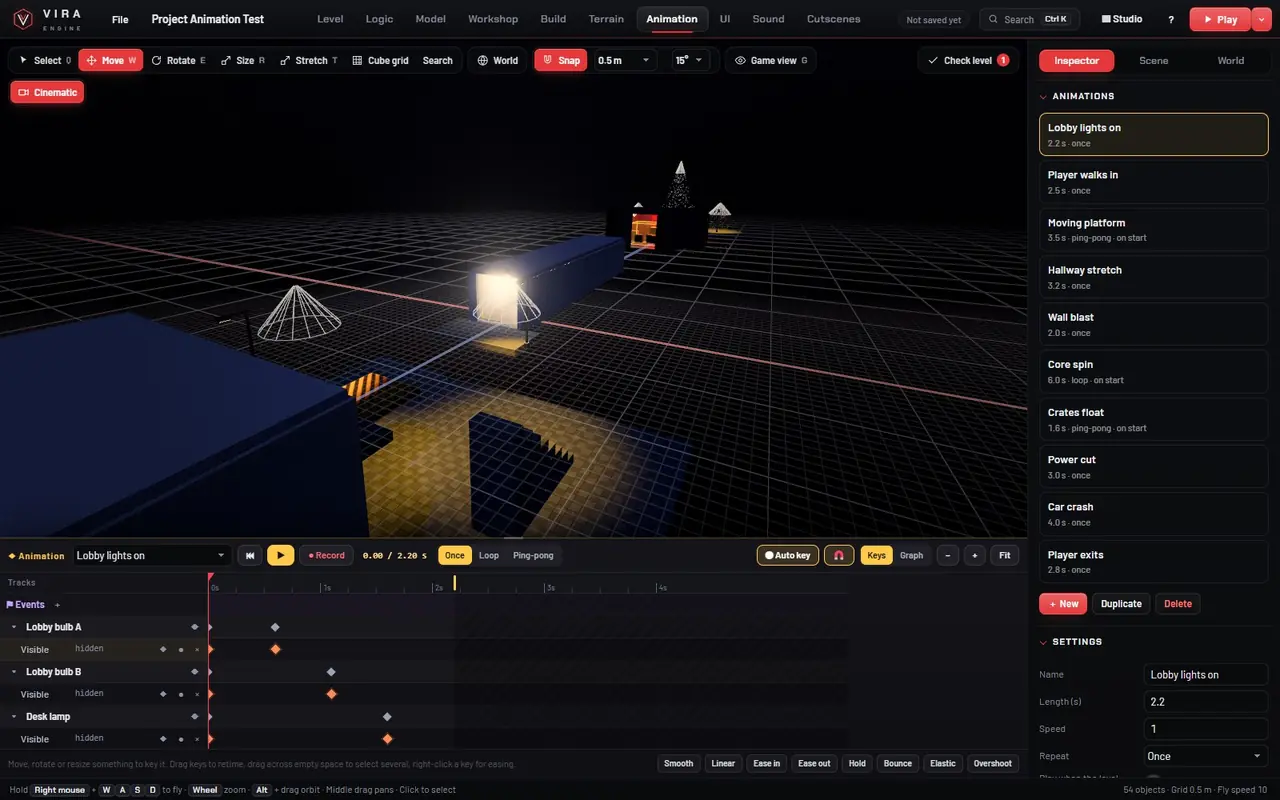
Task: Remove the Desk lamp Visible track
Action: tap(197, 739)
